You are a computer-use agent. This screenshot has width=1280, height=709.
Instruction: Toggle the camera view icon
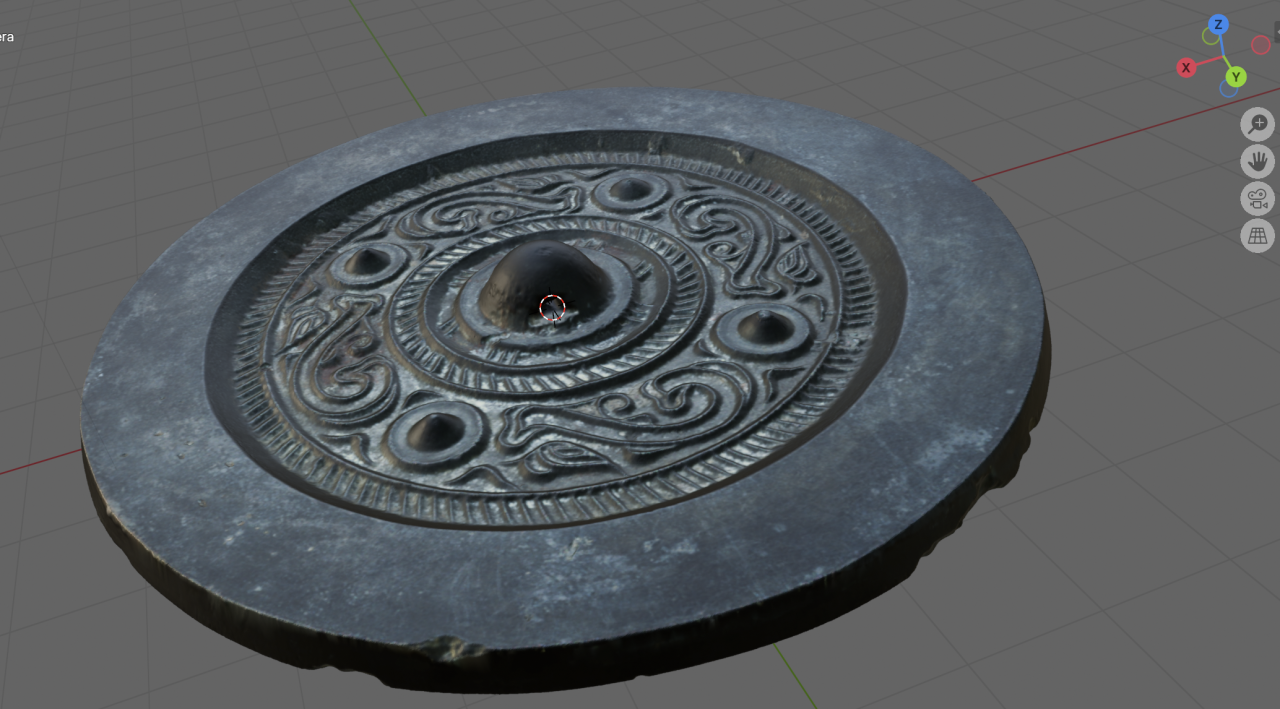click(x=1257, y=198)
